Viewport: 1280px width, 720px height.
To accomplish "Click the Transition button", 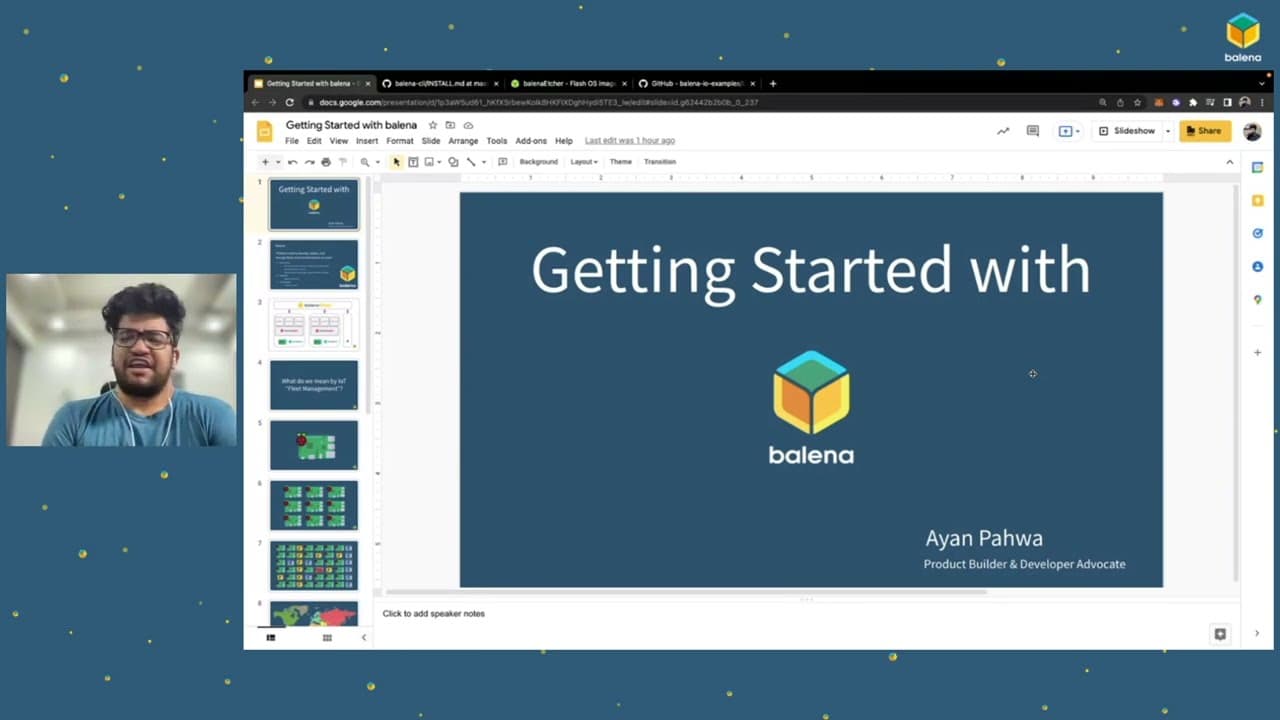I will pos(660,162).
